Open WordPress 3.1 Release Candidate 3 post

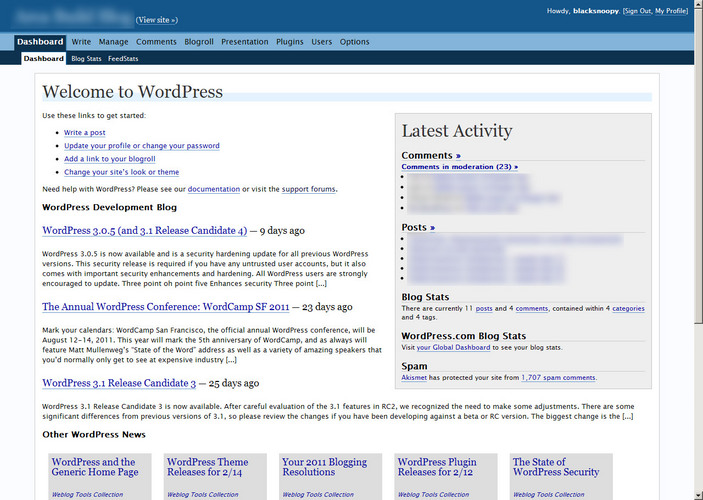(x=119, y=383)
